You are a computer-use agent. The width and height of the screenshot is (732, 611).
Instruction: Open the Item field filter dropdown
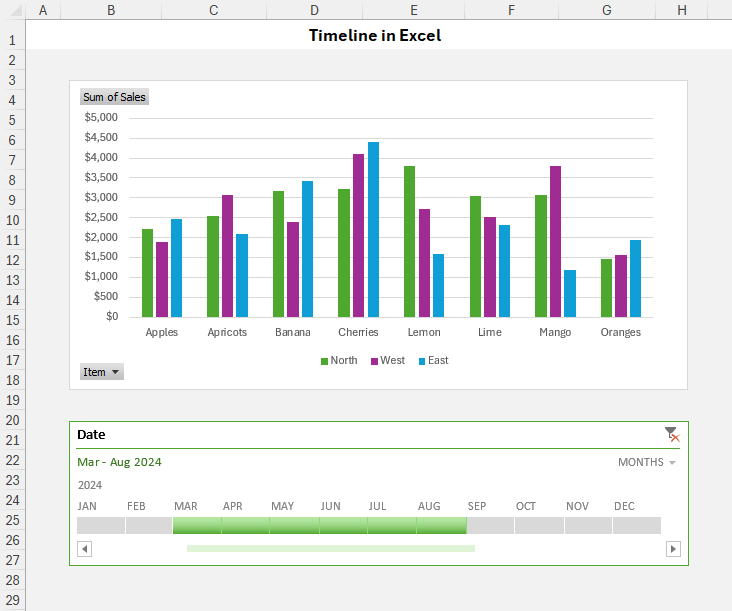pyautogui.click(x=102, y=372)
